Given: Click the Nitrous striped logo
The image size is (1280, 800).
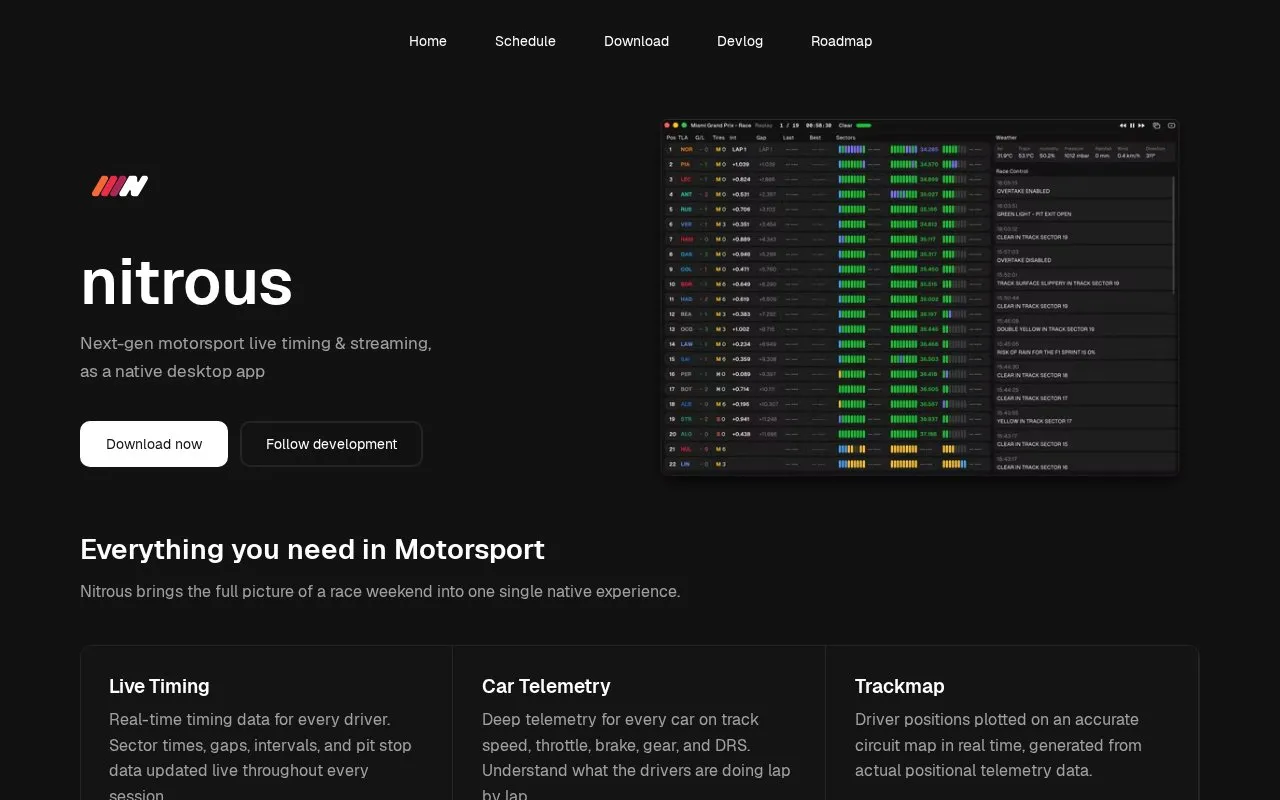Looking at the screenshot, I should (x=120, y=186).
